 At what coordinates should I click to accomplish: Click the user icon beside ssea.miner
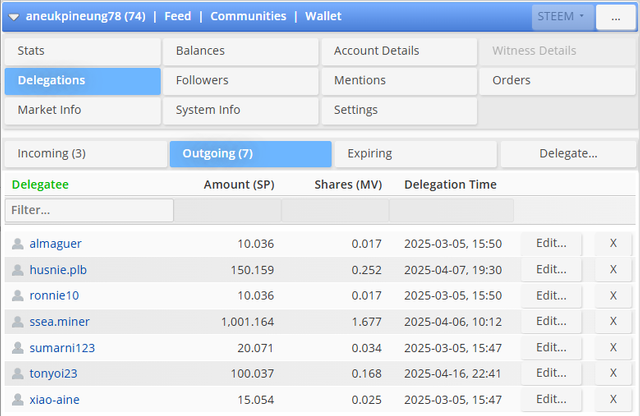coord(17,321)
